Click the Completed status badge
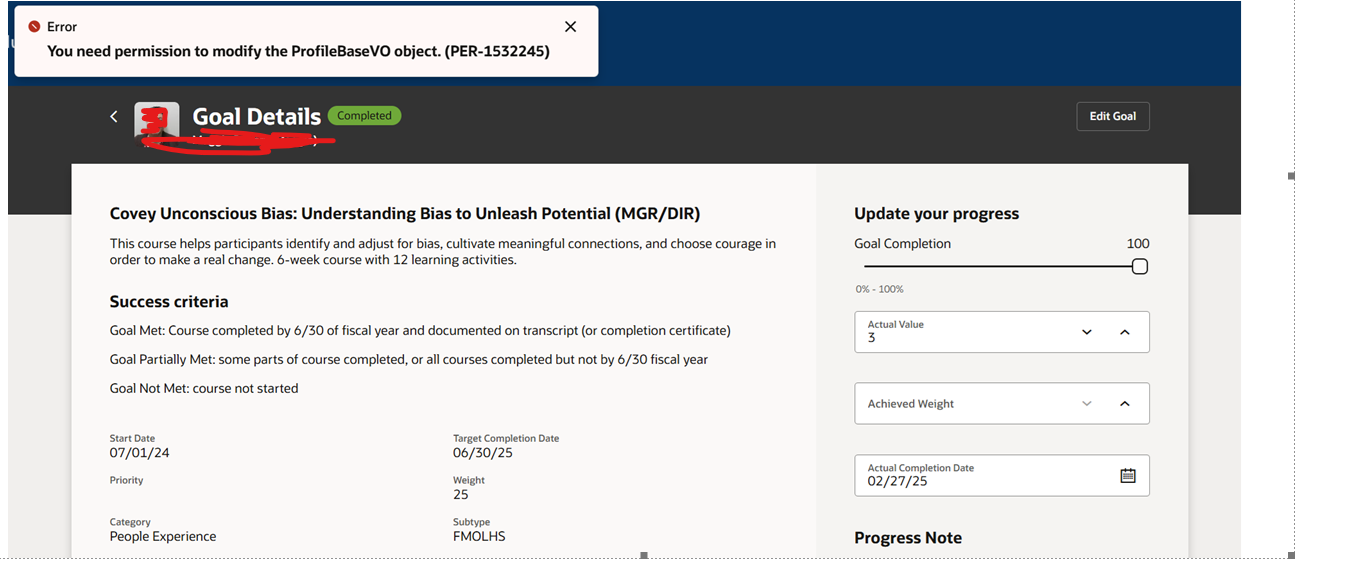Screen dimensions: 1352x565 pyautogui.click(x=364, y=116)
